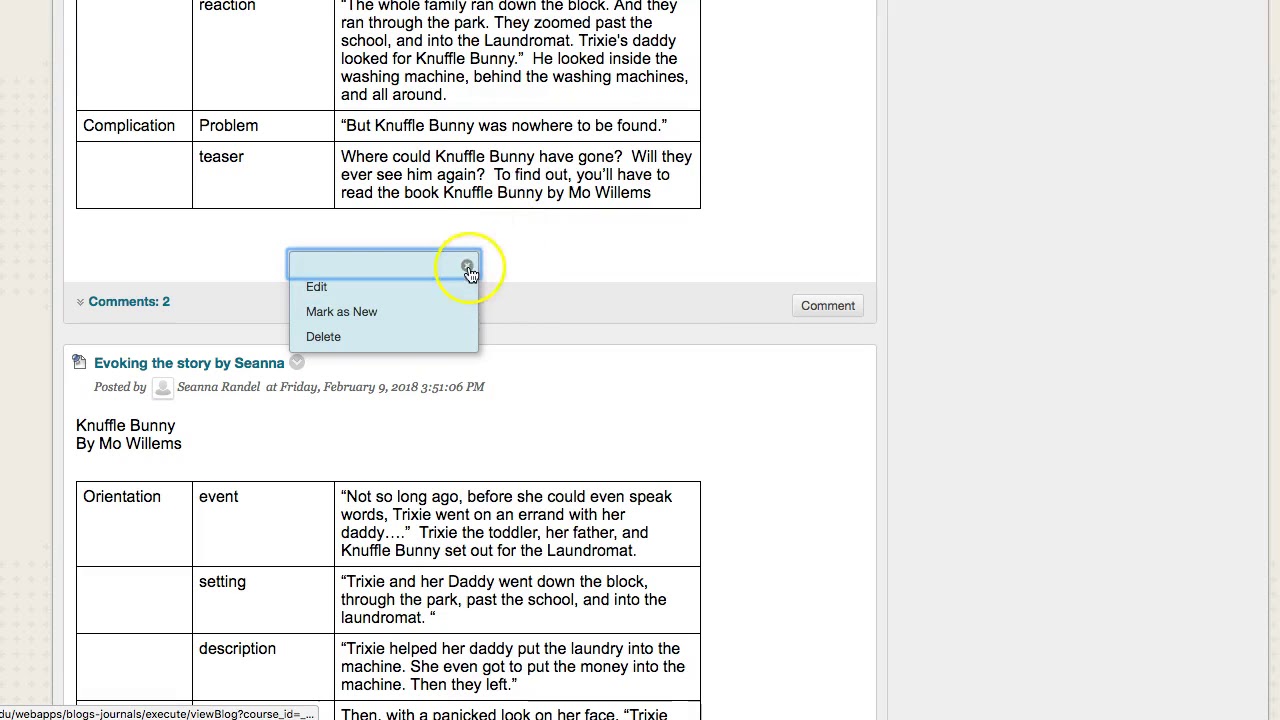Click the 'reaction' table cell
1280x720 pixels.
[263, 55]
